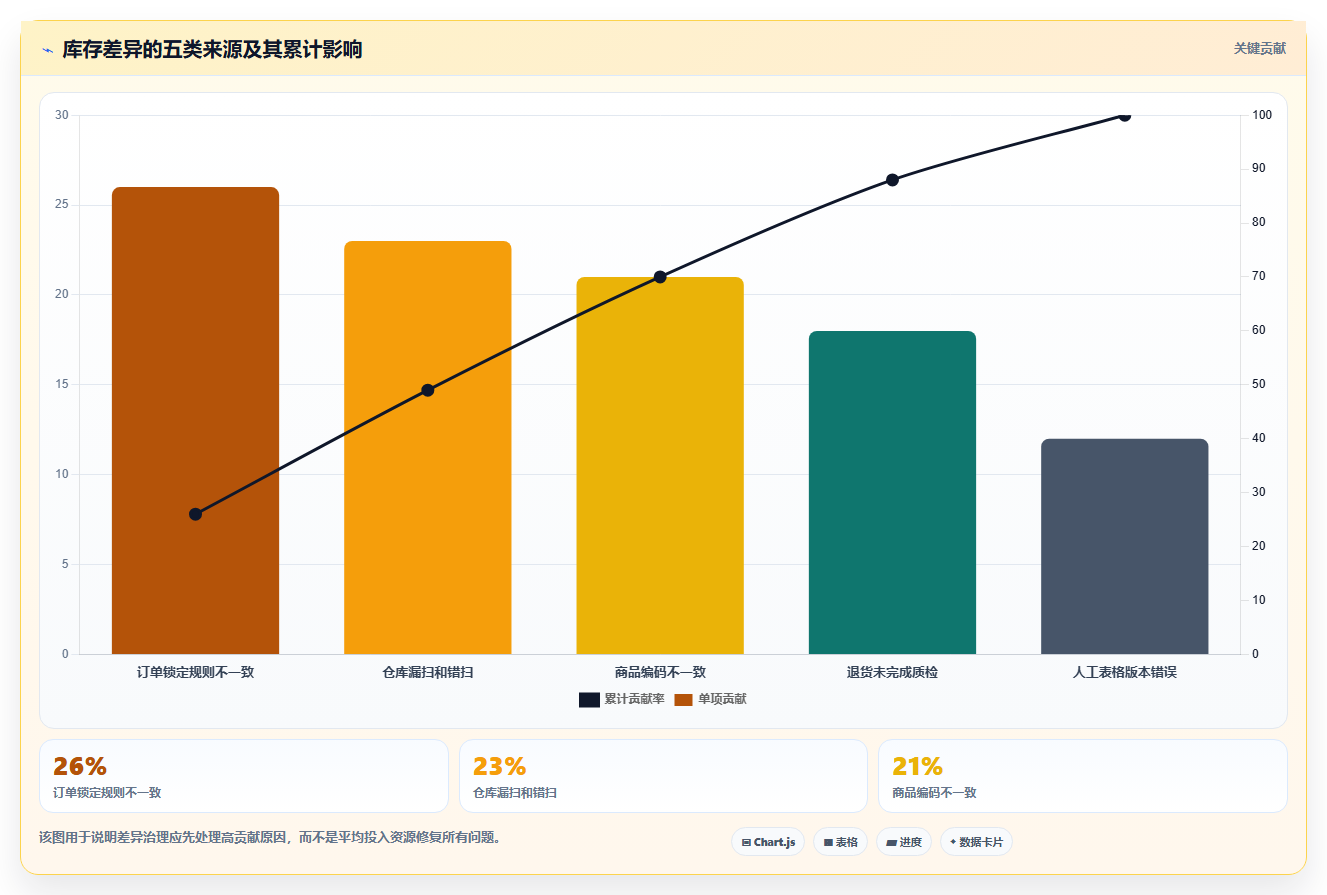Click the cumulative line point at 49%

click(x=428, y=390)
